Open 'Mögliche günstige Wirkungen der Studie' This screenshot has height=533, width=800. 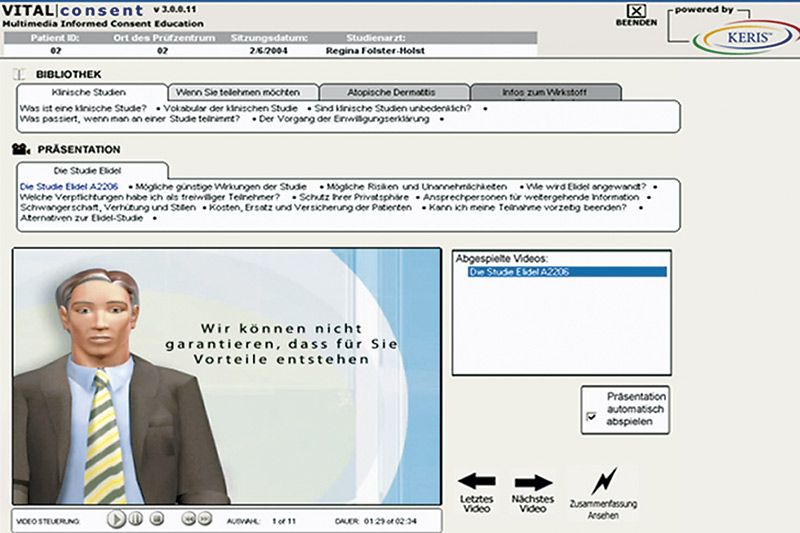[221, 187]
